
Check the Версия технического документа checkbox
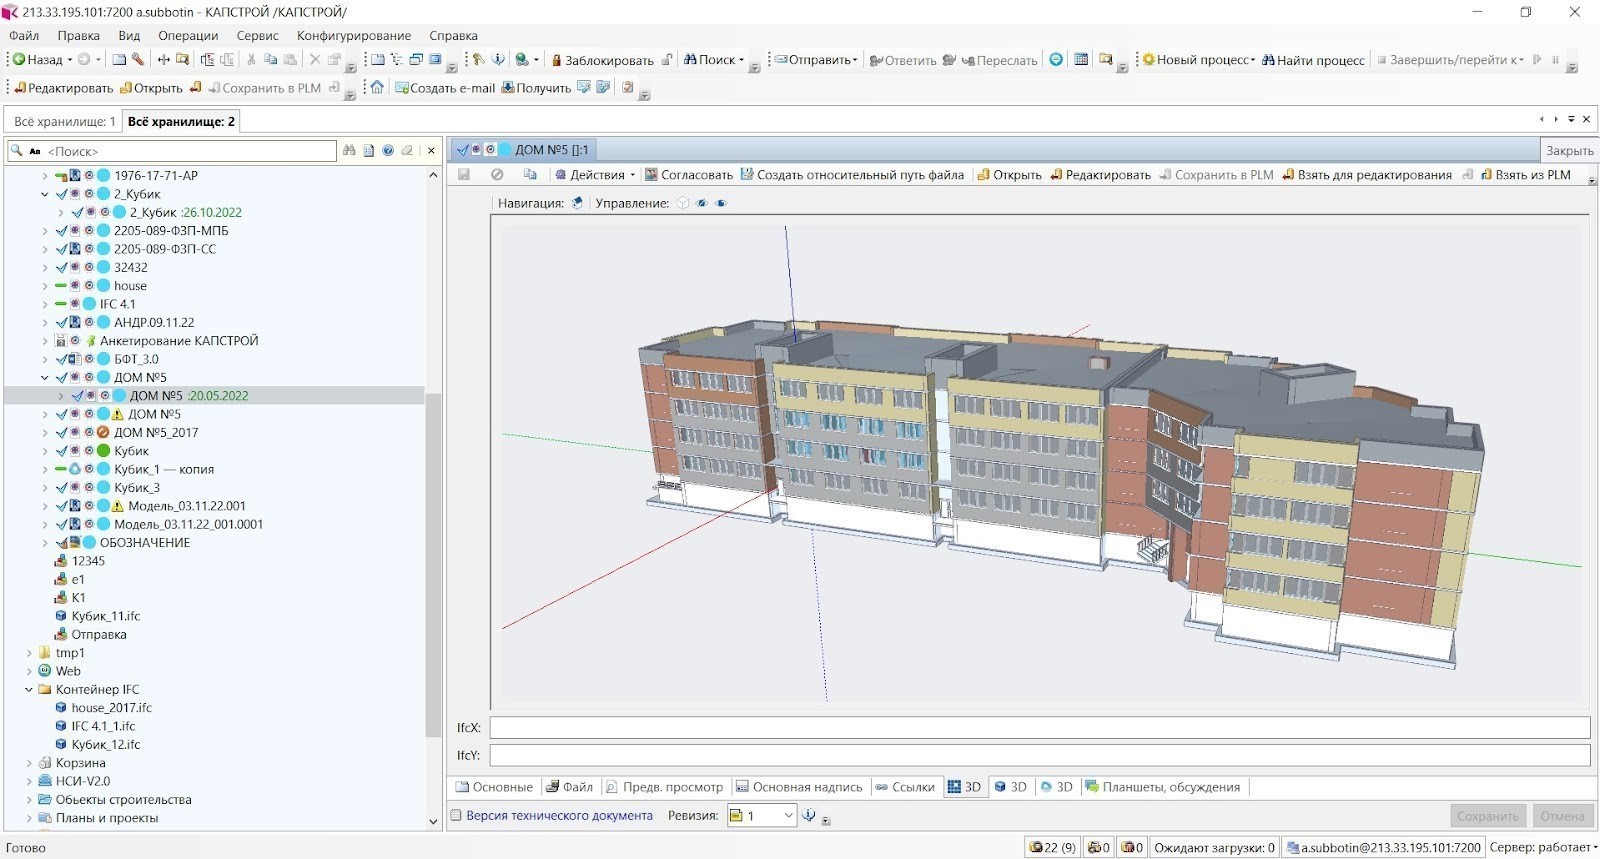[x=456, y=816]
